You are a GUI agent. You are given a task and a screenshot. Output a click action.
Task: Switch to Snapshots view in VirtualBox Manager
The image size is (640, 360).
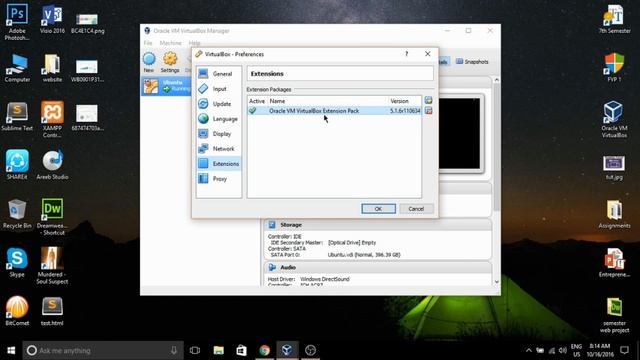[x=472, y=62]
